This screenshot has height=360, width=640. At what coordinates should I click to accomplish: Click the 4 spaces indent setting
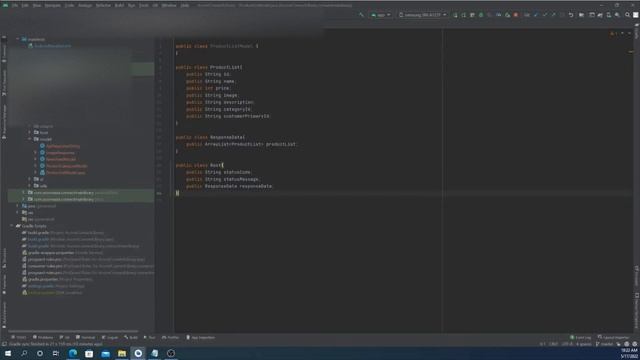[584, 344]
